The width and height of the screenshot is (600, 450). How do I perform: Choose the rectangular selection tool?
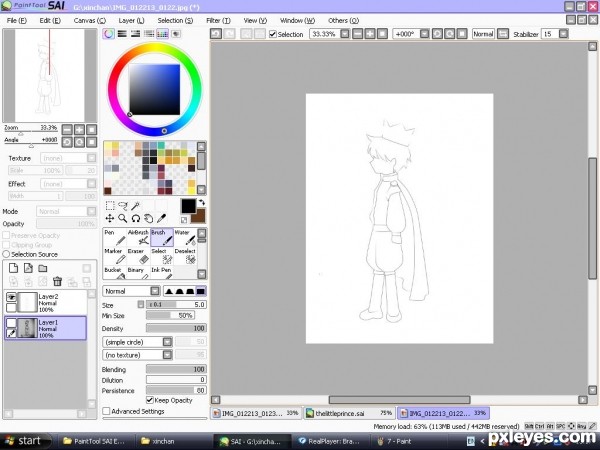click(110, 206)
